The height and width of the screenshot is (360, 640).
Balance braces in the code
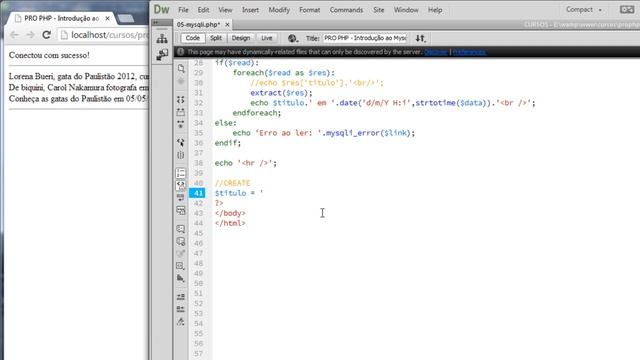pos(181,155)
